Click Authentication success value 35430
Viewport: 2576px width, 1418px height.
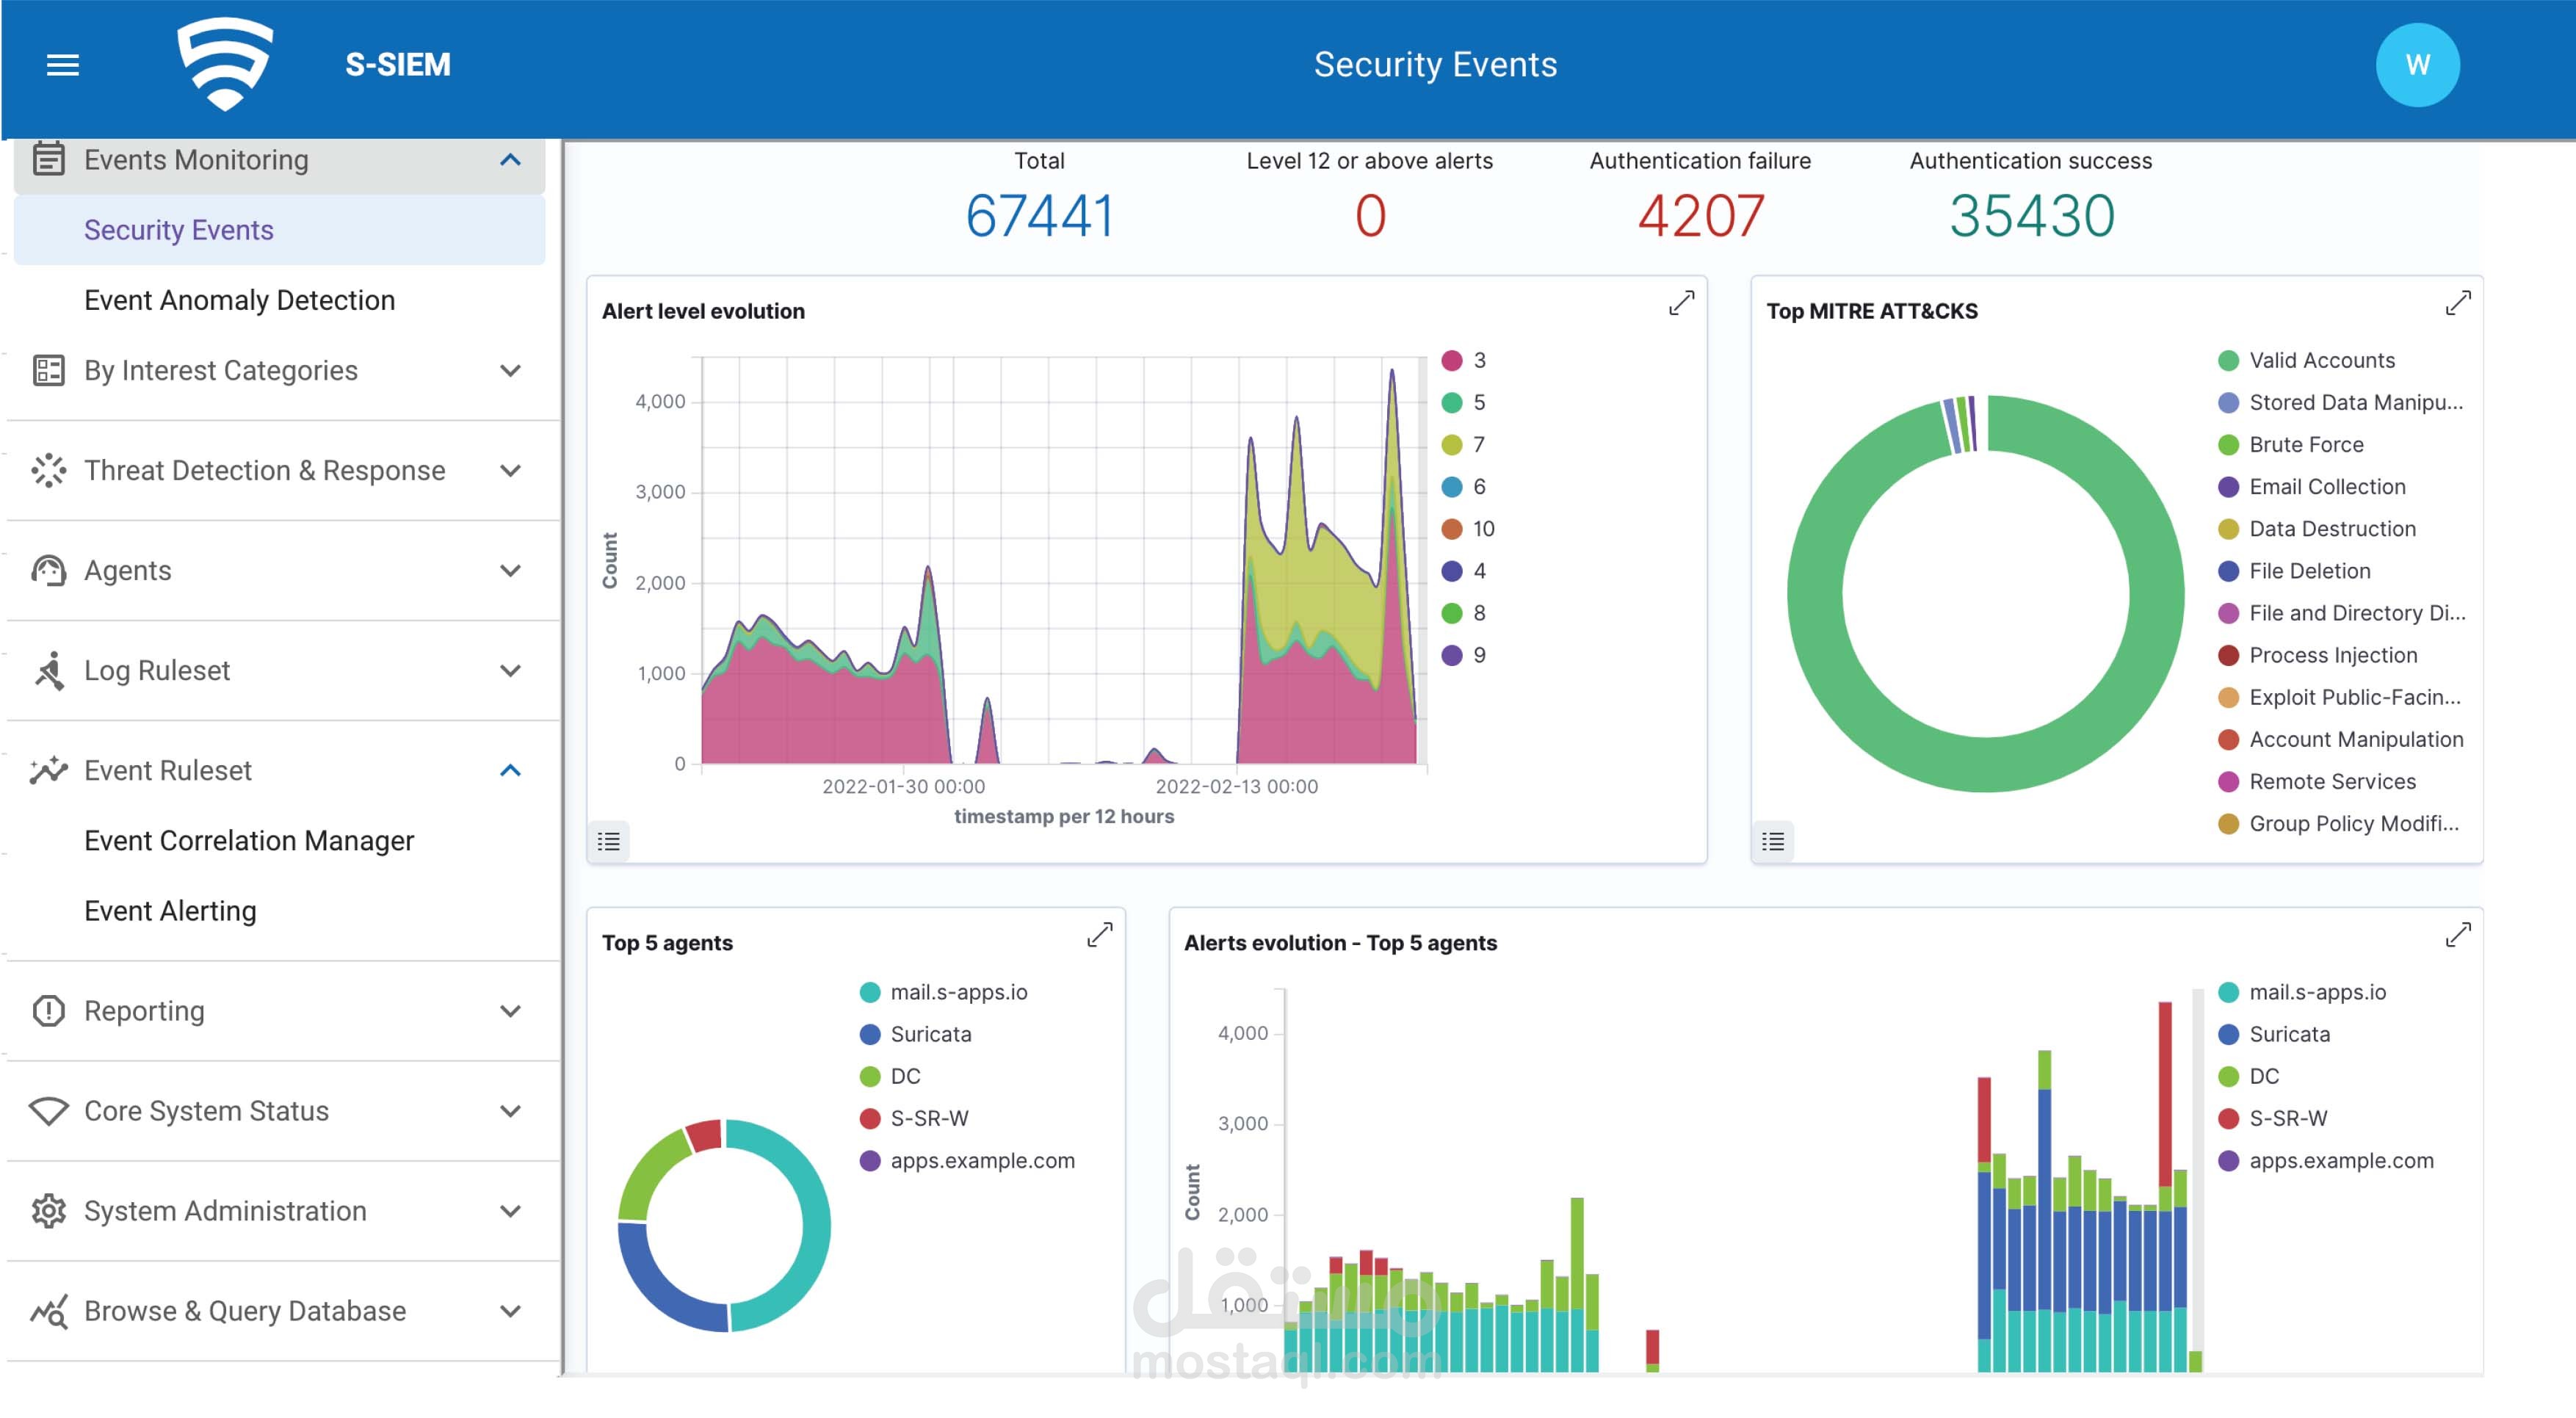click(2031, 216)
